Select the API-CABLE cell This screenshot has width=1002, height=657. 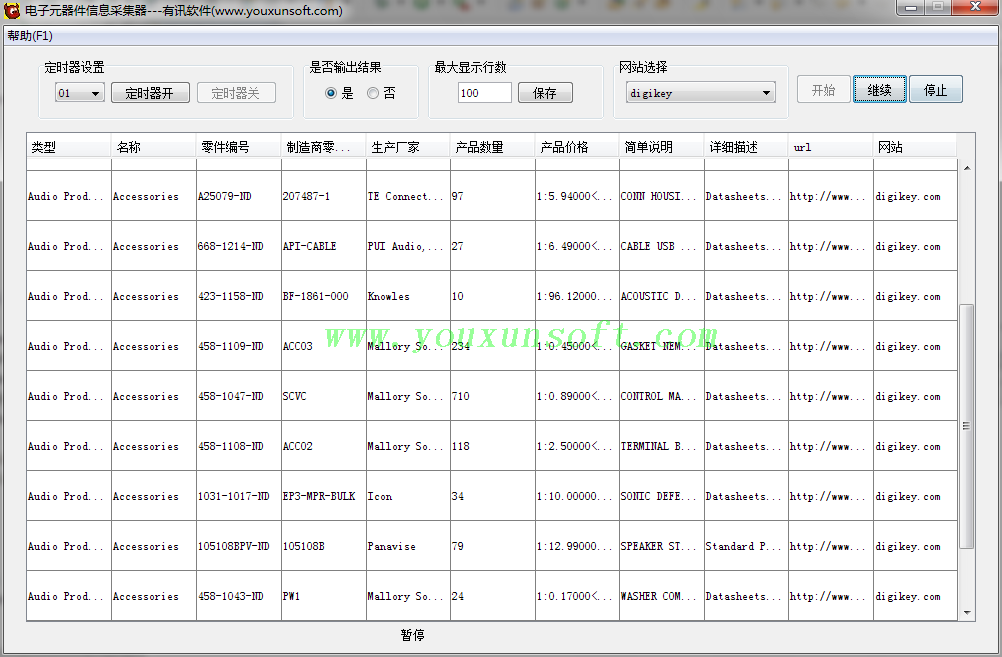(323, 246)
